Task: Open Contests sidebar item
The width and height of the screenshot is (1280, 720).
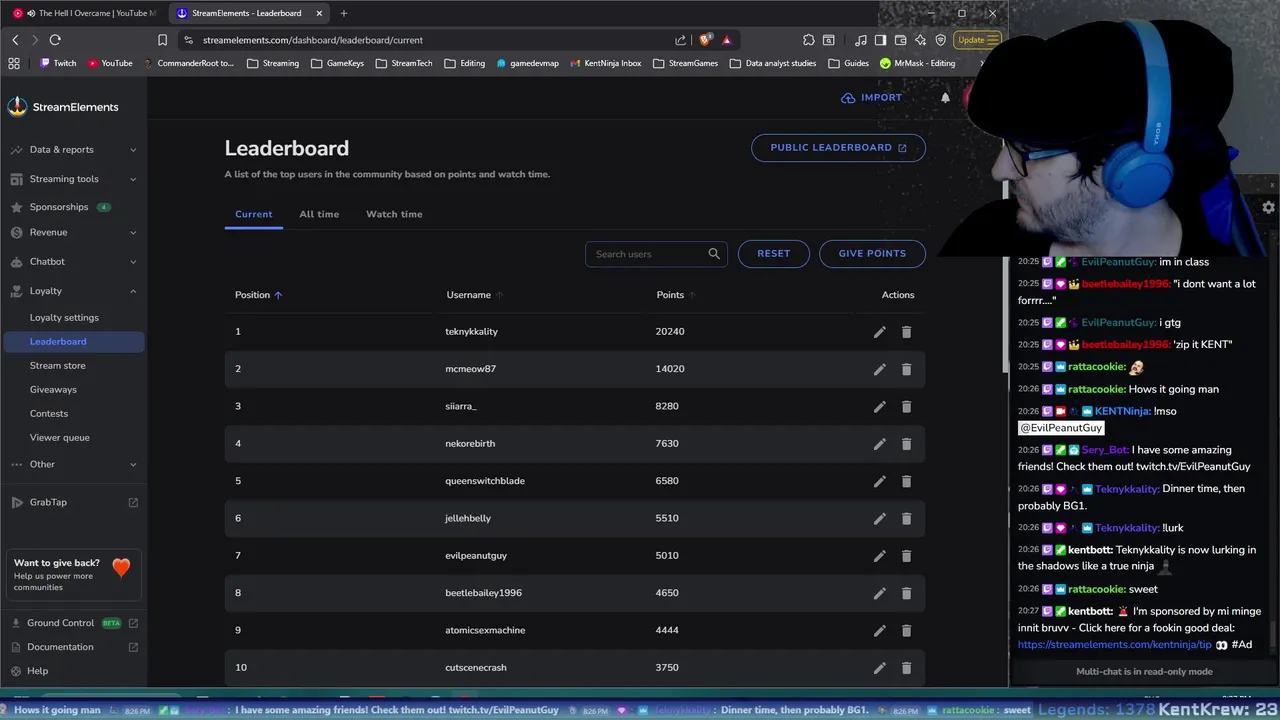Action: click(x=49, y=414)
